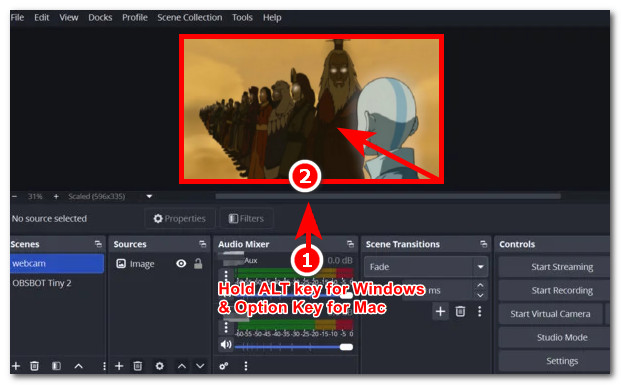Open Audio Mixer bottom options menu
Viewport: 621px width, 385px height.
(246, 366)
